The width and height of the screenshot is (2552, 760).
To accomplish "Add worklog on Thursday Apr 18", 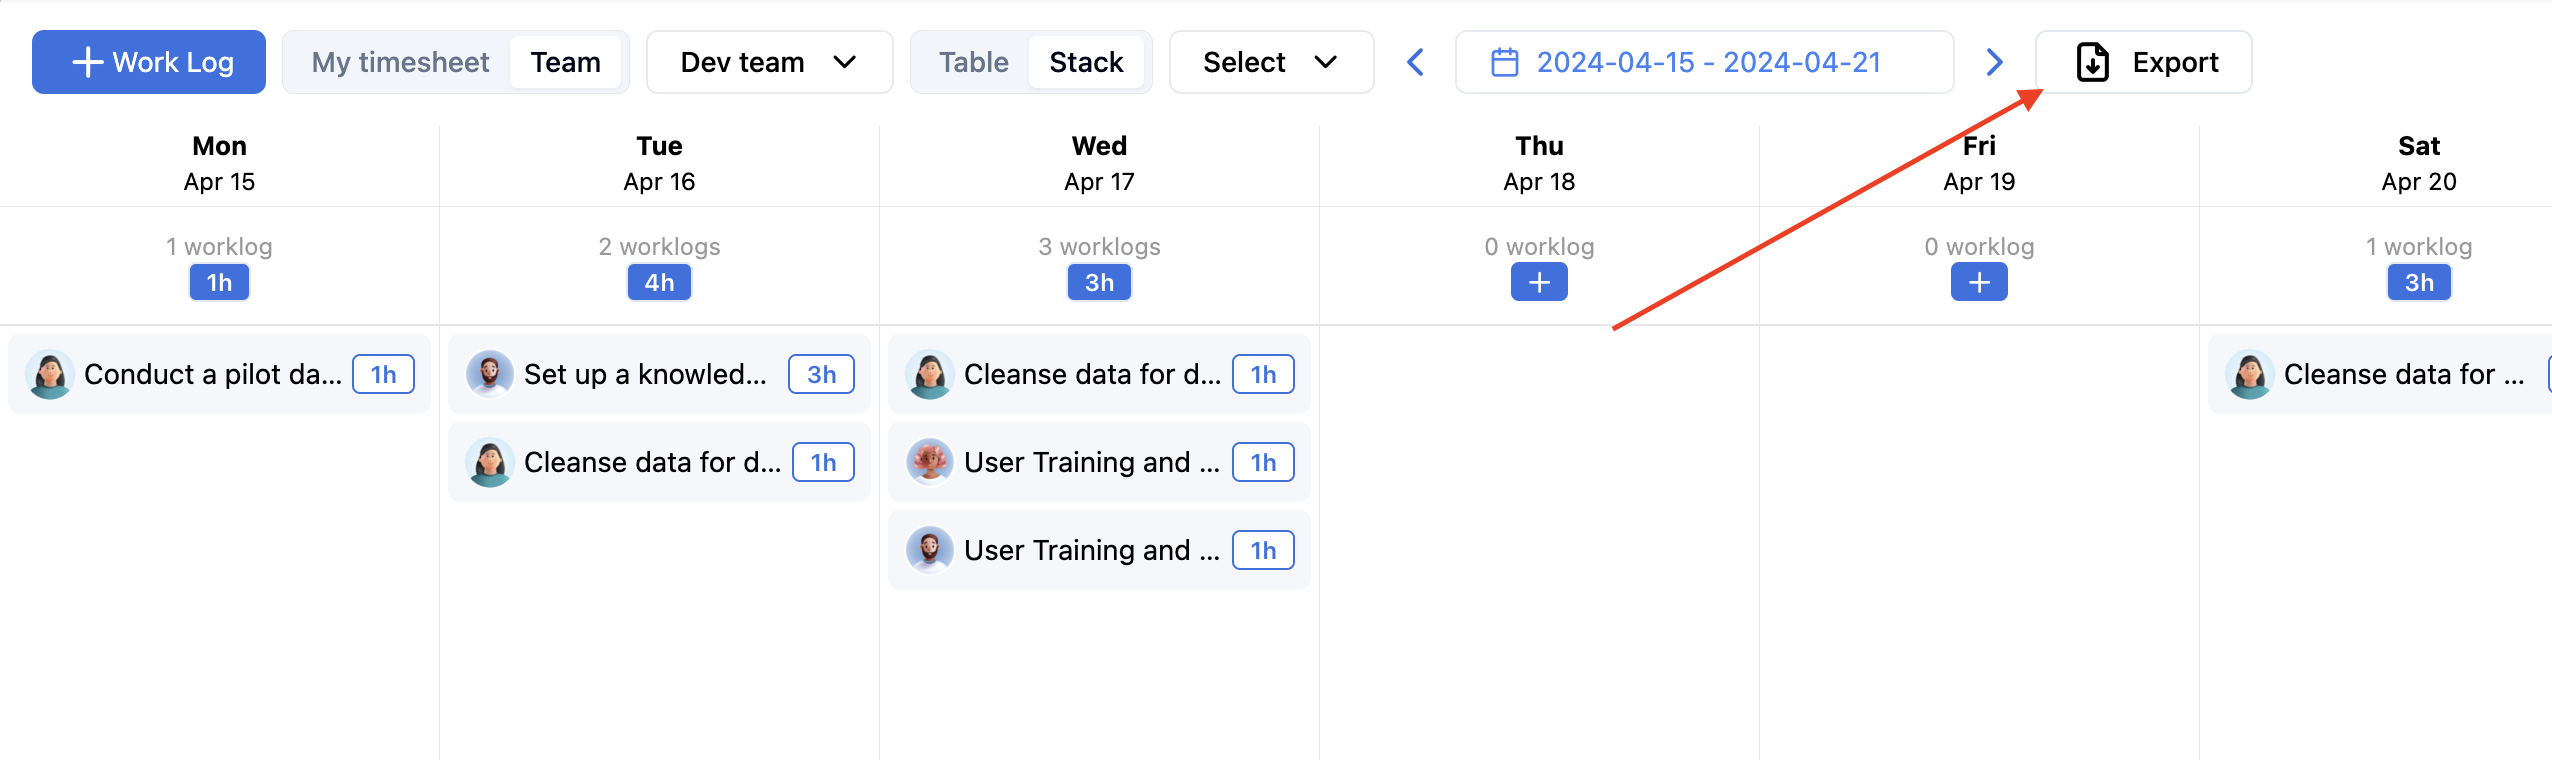I will [1539, 283].
